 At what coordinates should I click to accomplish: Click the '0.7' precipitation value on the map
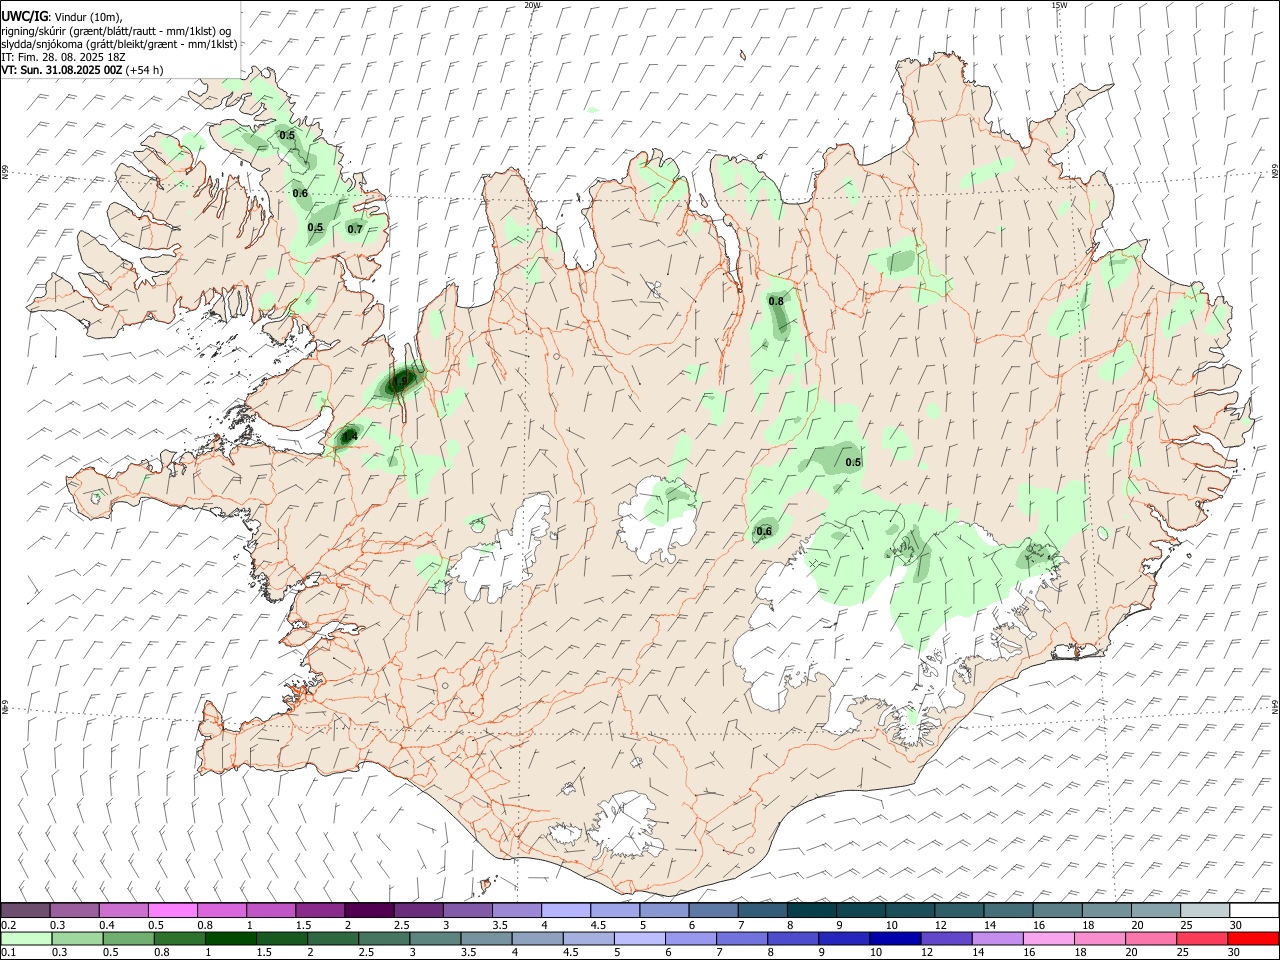point(355,229)
